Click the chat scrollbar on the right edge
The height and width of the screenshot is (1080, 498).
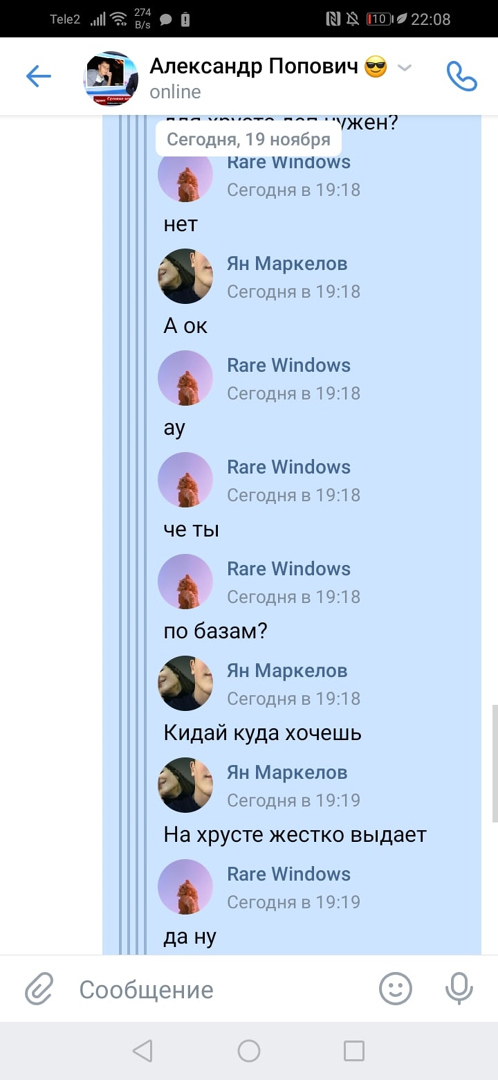coord(495,763)
